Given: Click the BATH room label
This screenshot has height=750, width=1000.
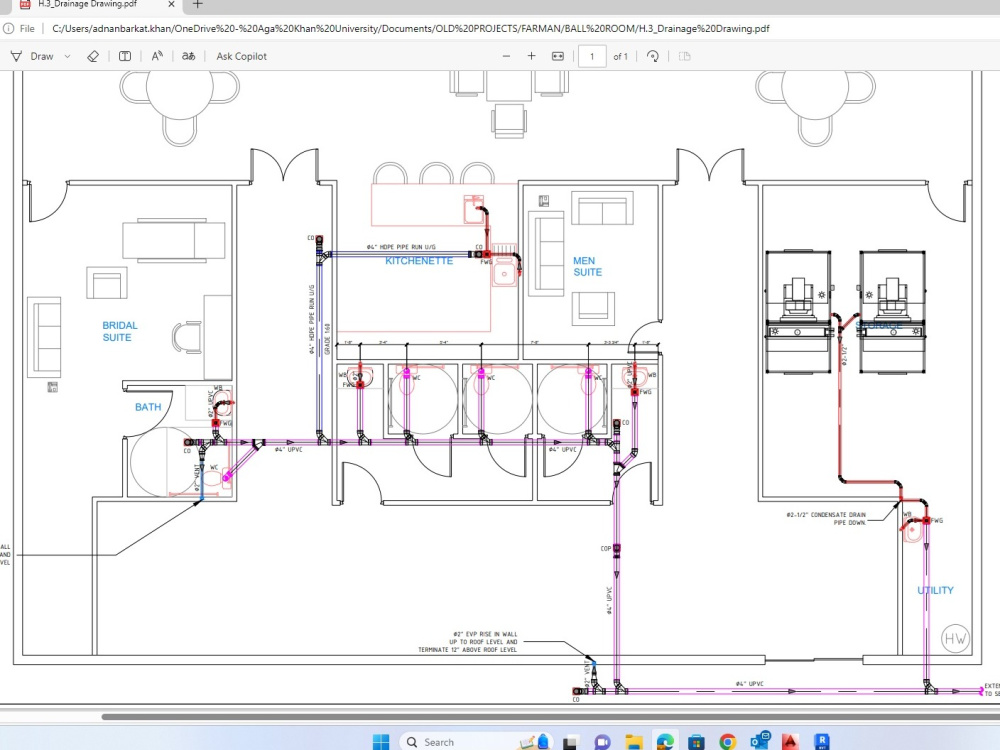Looking at the screenshot, I should click(x=148, y=407).
